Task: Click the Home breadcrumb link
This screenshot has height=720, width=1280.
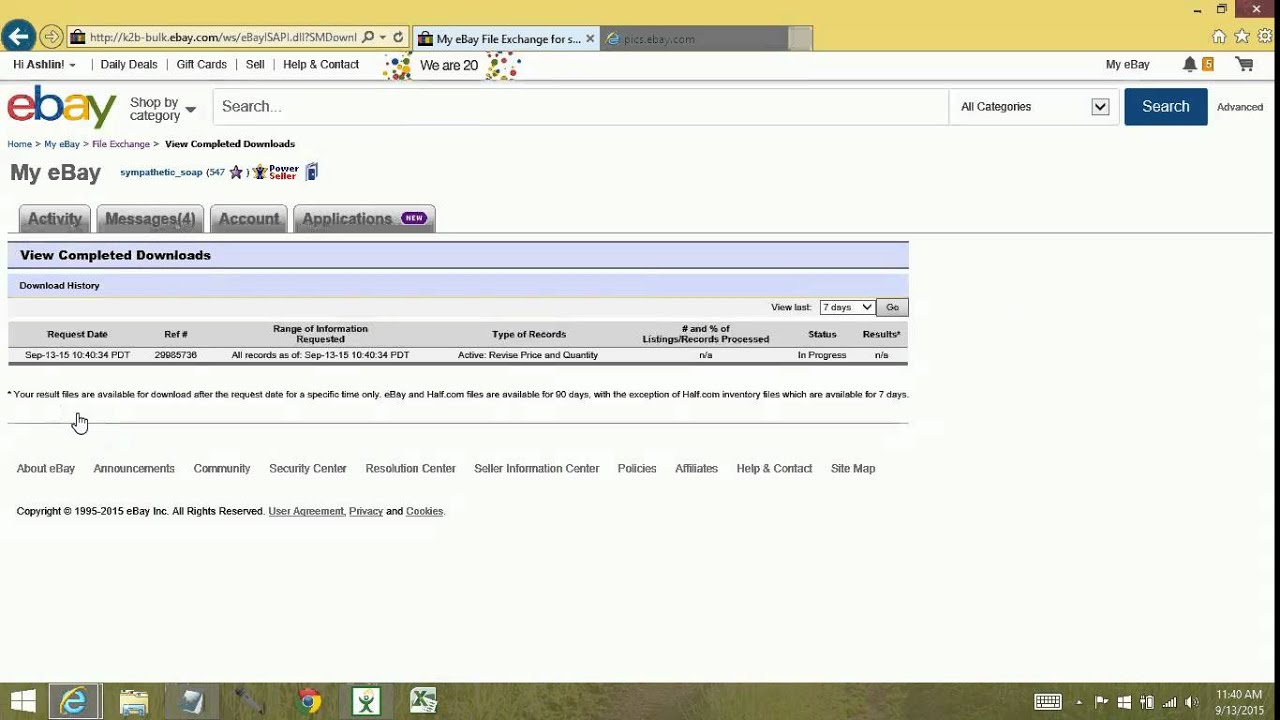Action: (x=20, y=144)
